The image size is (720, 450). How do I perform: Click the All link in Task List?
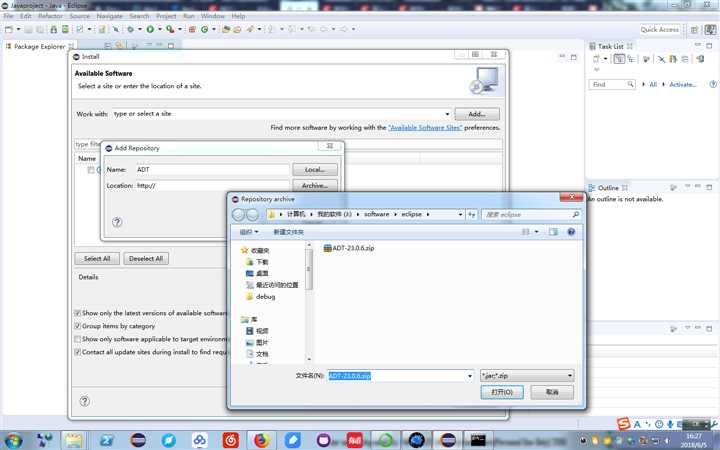[x=653, y=84]
